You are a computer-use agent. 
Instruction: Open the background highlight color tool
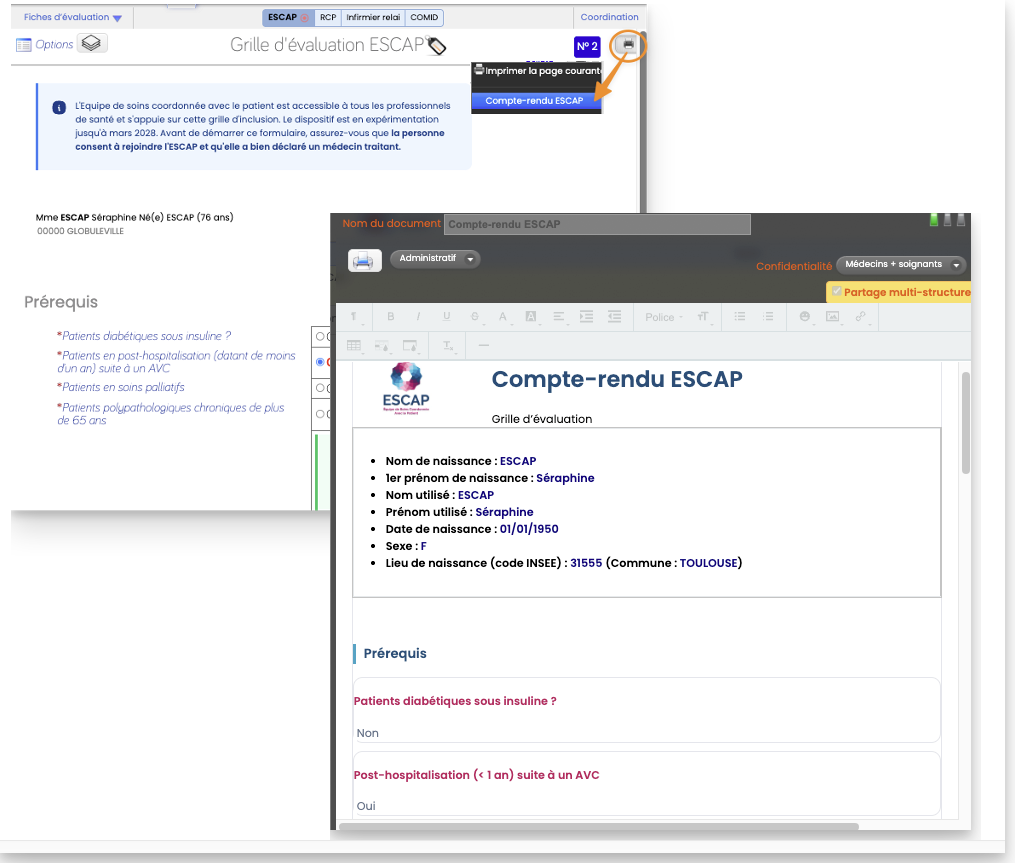531,317
